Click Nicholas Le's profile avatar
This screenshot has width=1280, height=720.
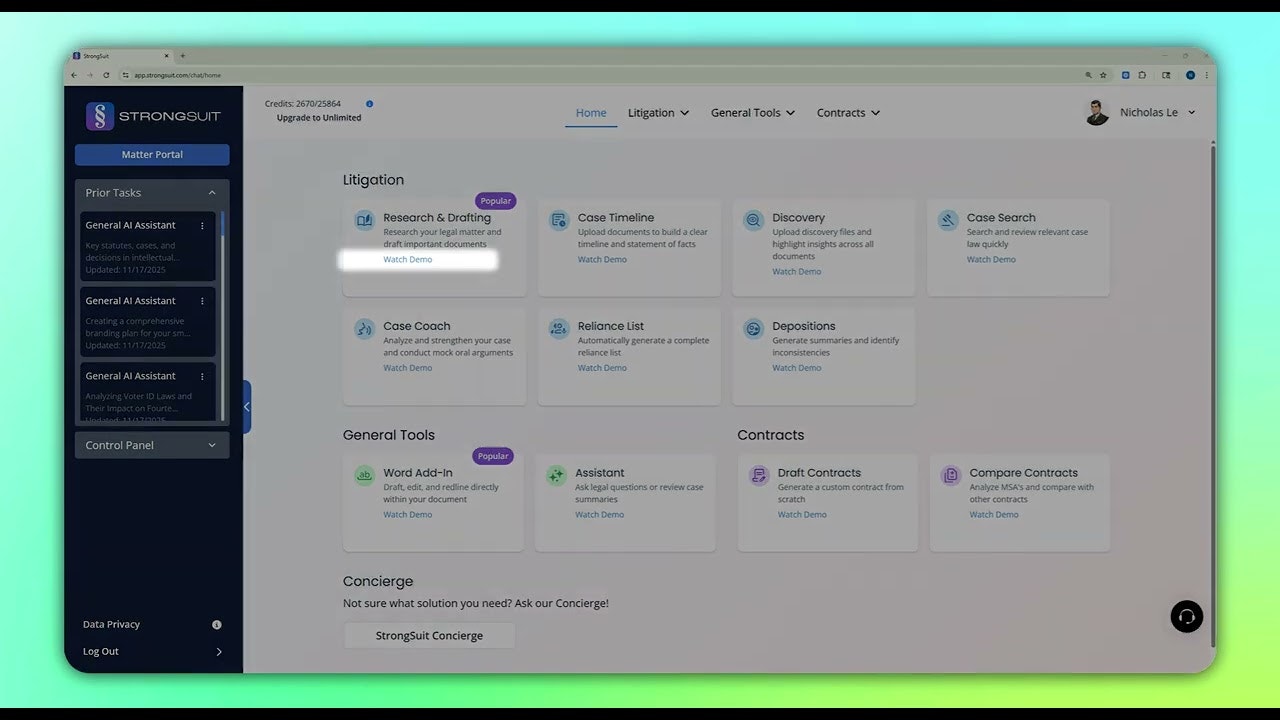pyautogui.click(x=1097, y=112)
